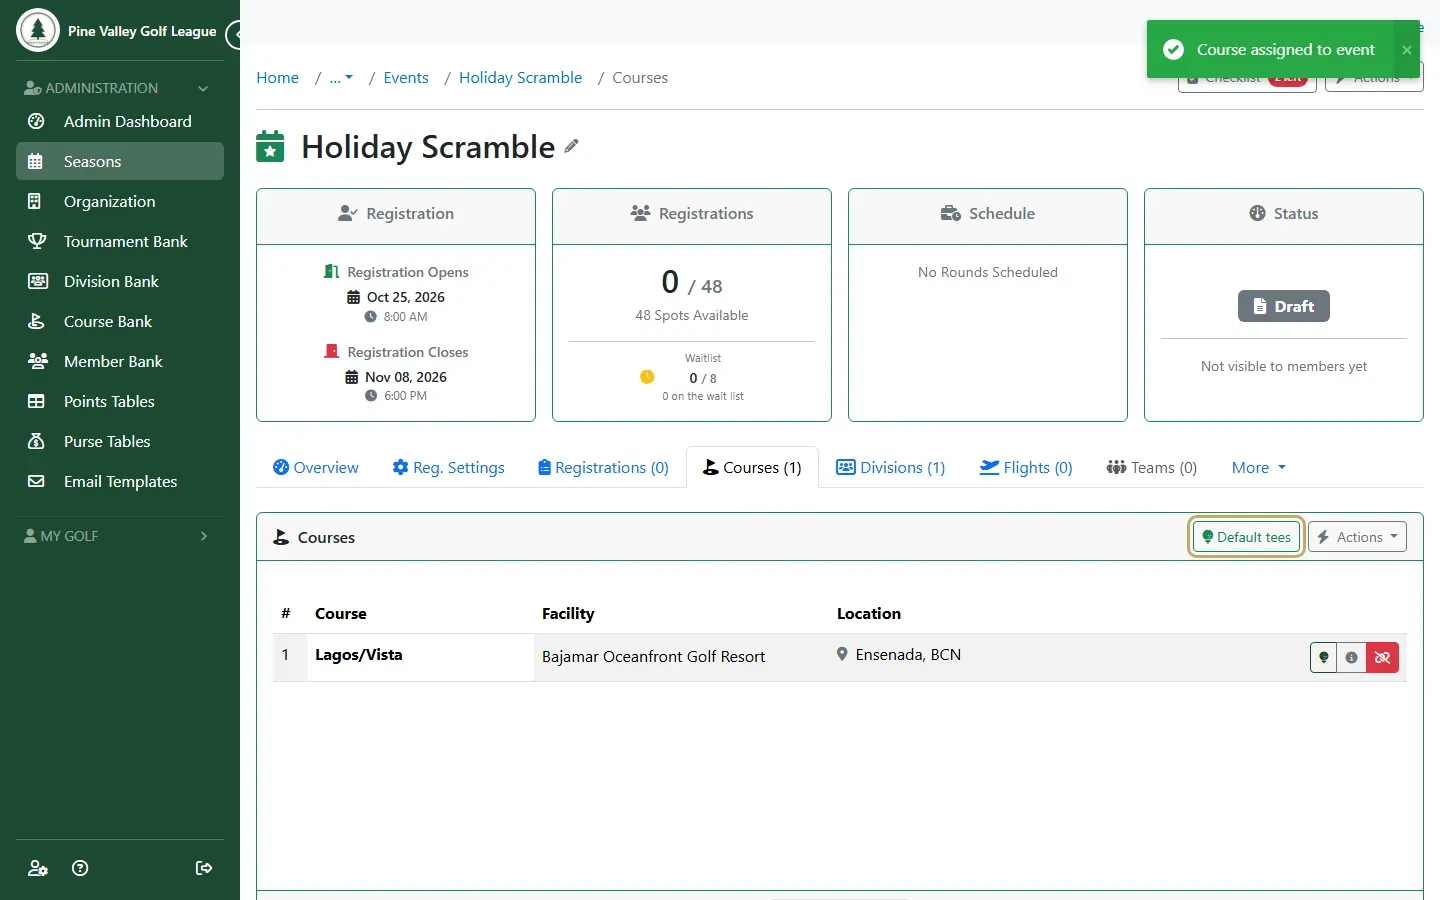Collapse the sidebar with the arrow button

(x=234, y=35)
